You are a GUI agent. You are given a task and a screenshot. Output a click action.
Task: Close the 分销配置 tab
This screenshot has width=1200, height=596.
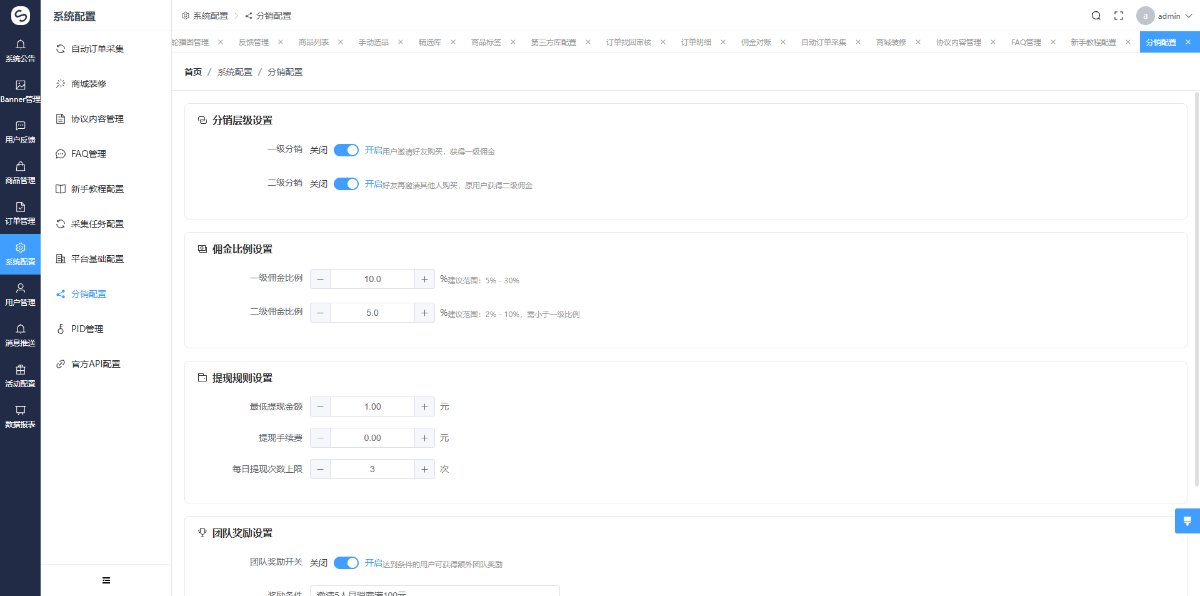(1187, 43)
